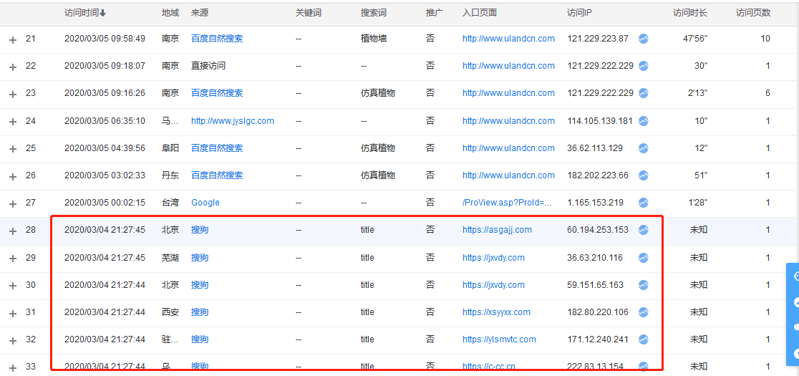The width and height of the screenshot is (799, 376).
Task: Click the Google source link
Action: (x=205, y=203)
